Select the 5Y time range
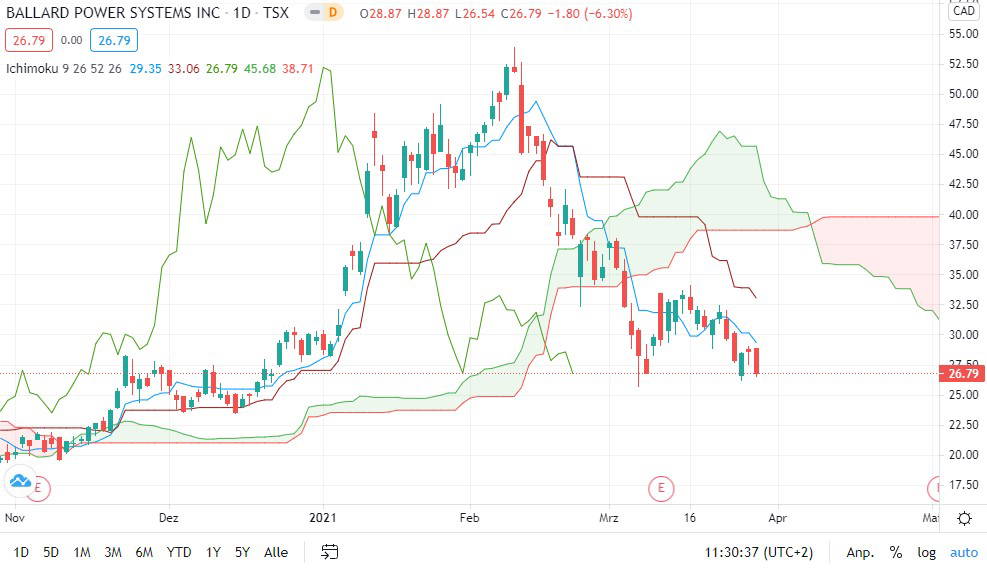The image size is (987, 570). pos(242,552)
